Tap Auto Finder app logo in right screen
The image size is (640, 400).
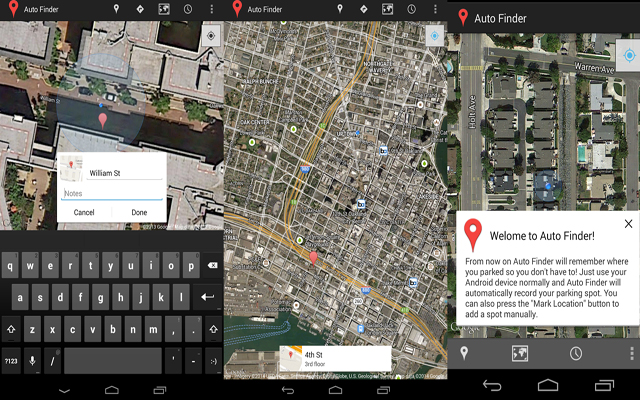tap(463, 18)
